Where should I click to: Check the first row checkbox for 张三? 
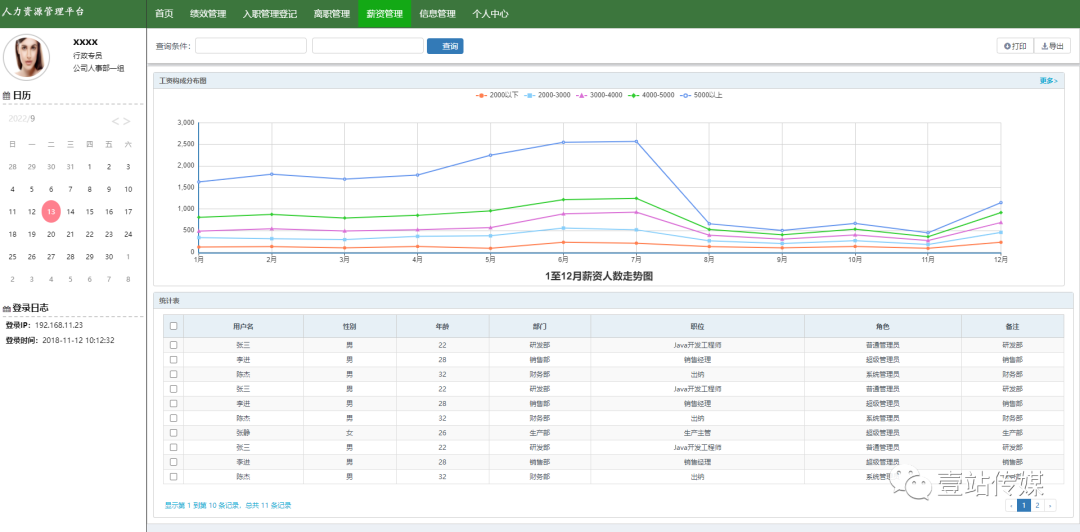tap(174, 345)
